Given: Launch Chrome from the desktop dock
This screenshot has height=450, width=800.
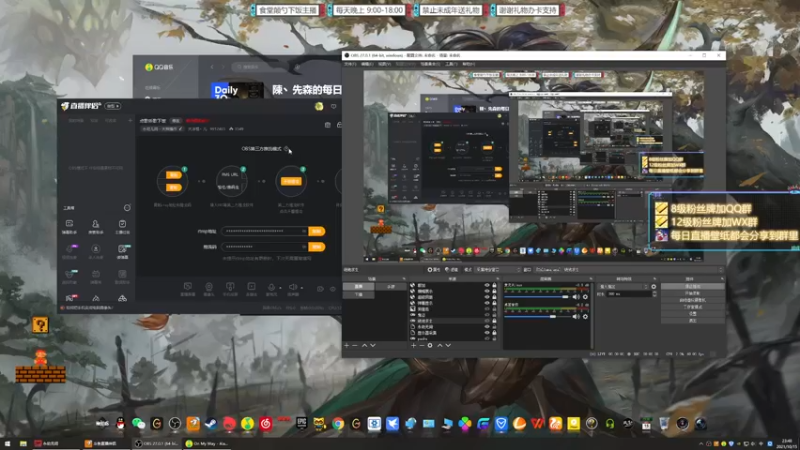Looking at the screenshot, I should [x=338, y=423].
